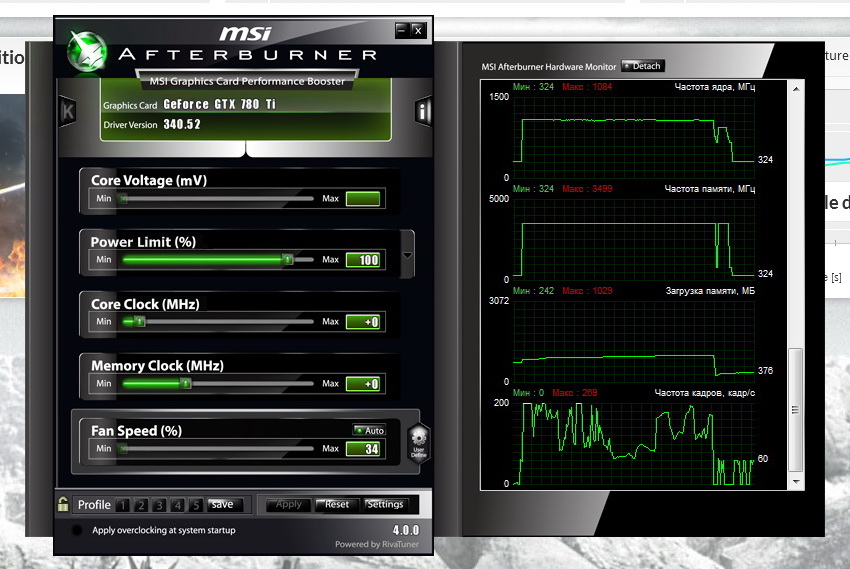Close the Afterburner window
Screen dimensions: 850x569
[418, 30]
